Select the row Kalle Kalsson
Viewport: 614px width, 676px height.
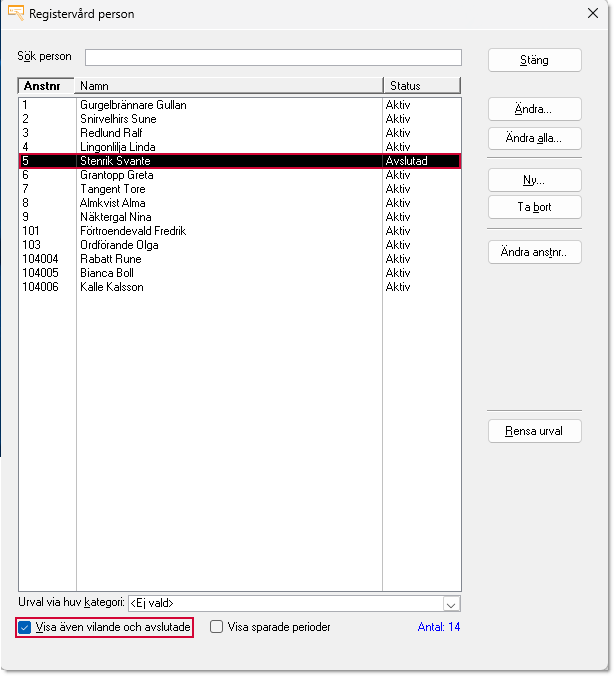[x=240, y=287]
